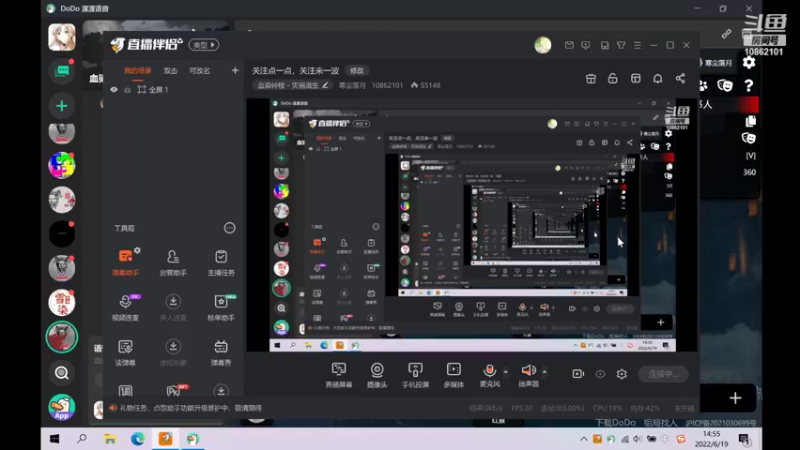Mute the 麦克风 microphone

(489, 374)
